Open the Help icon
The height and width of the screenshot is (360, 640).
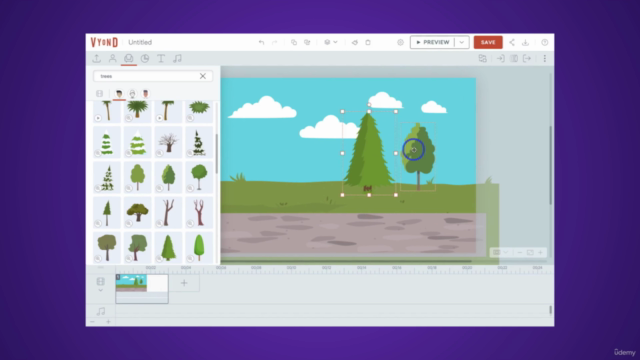(x=544, y=42)
